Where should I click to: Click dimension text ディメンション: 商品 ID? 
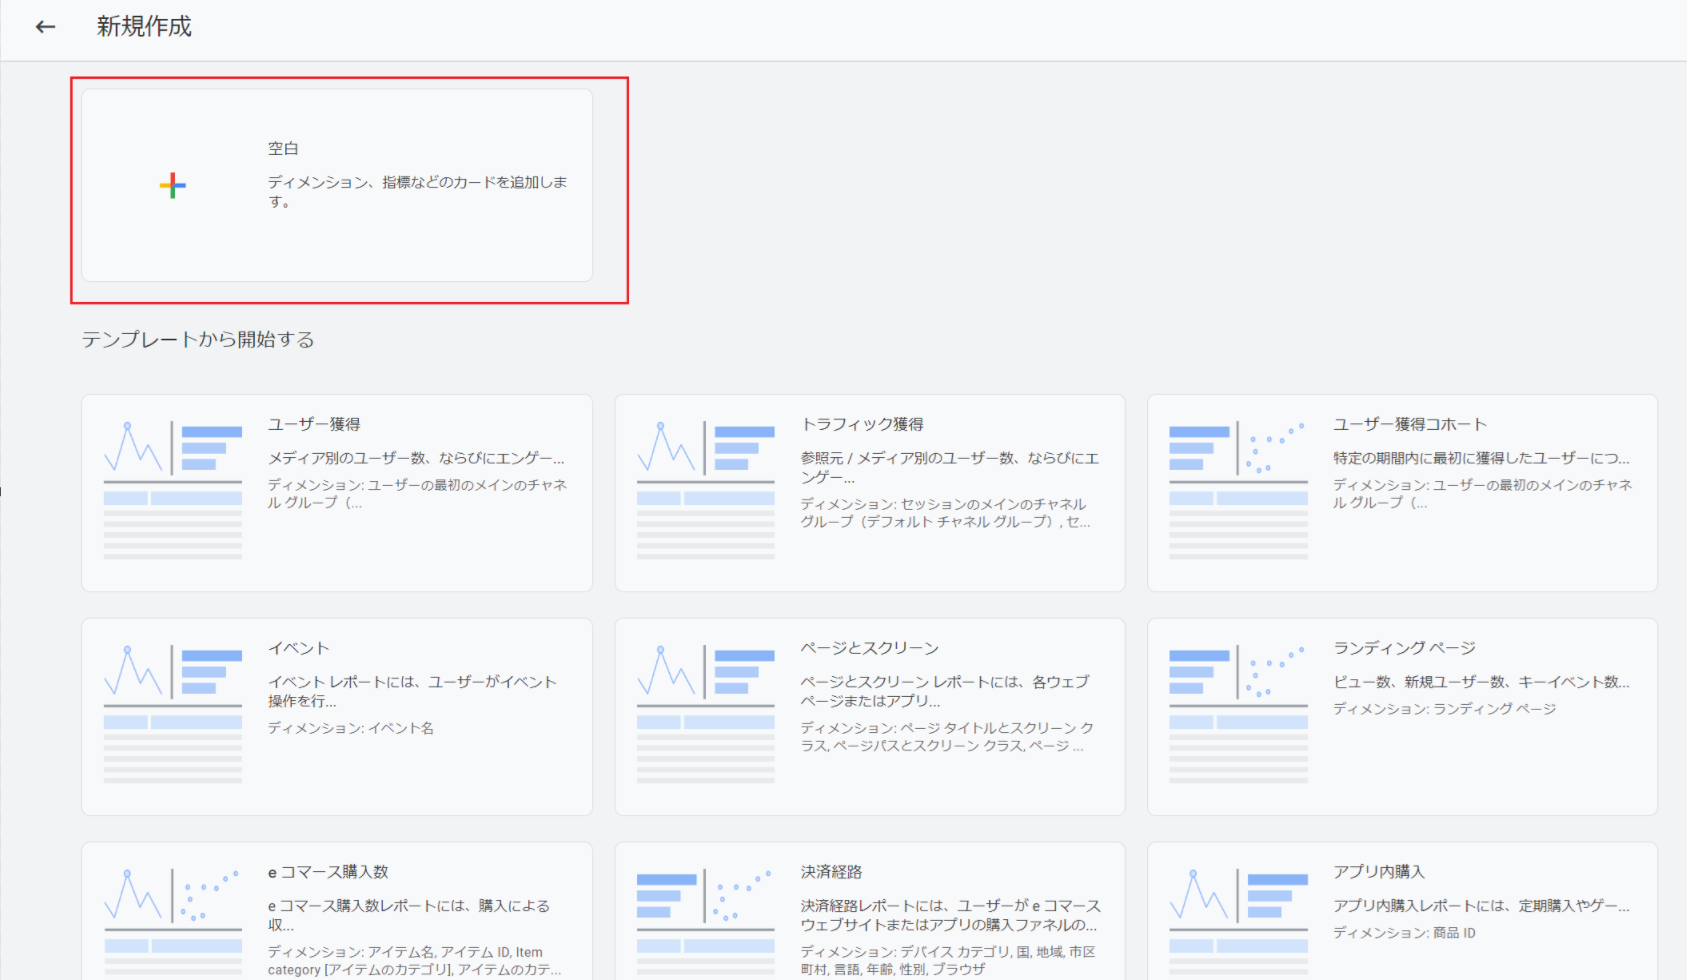1404,933
